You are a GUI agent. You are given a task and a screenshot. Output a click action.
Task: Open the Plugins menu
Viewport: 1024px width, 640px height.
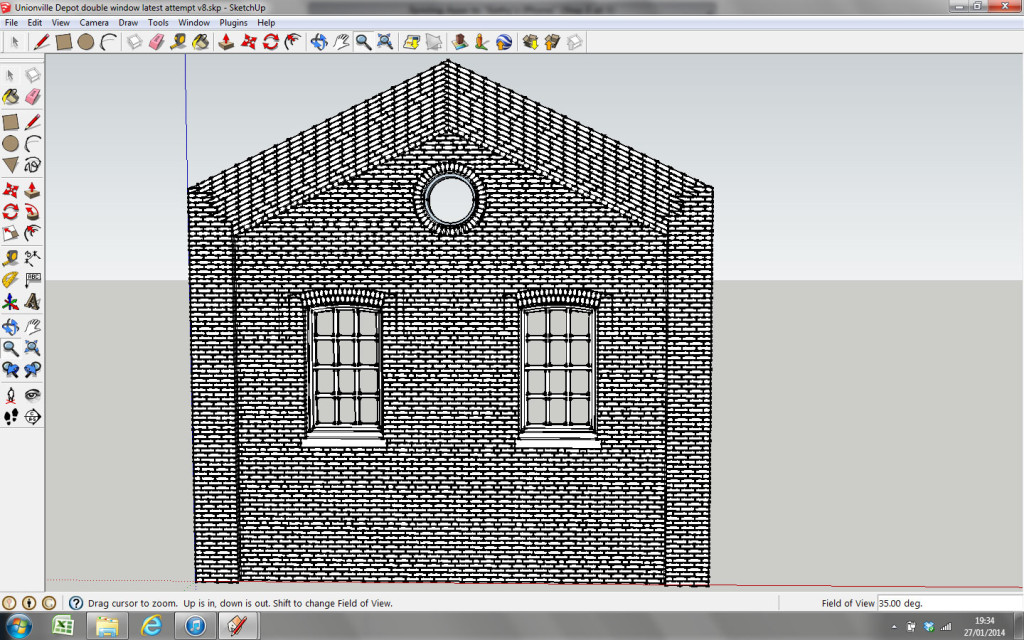[233, 22]
